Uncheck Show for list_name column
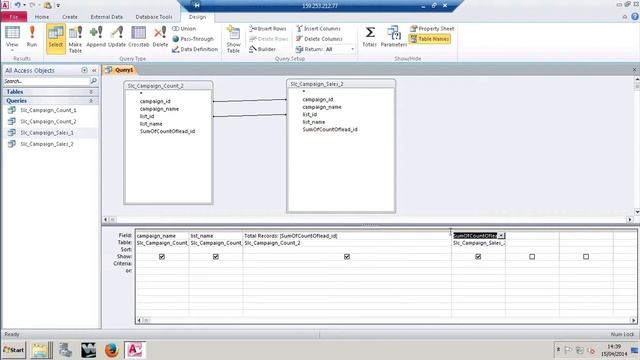This screenshot has width=640, height=360. (216, 257)
